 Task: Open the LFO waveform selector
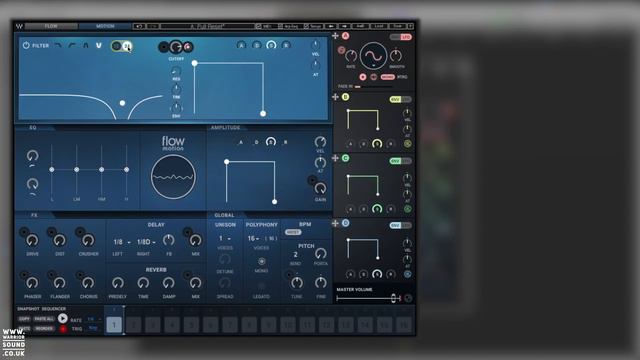point(373,56)
